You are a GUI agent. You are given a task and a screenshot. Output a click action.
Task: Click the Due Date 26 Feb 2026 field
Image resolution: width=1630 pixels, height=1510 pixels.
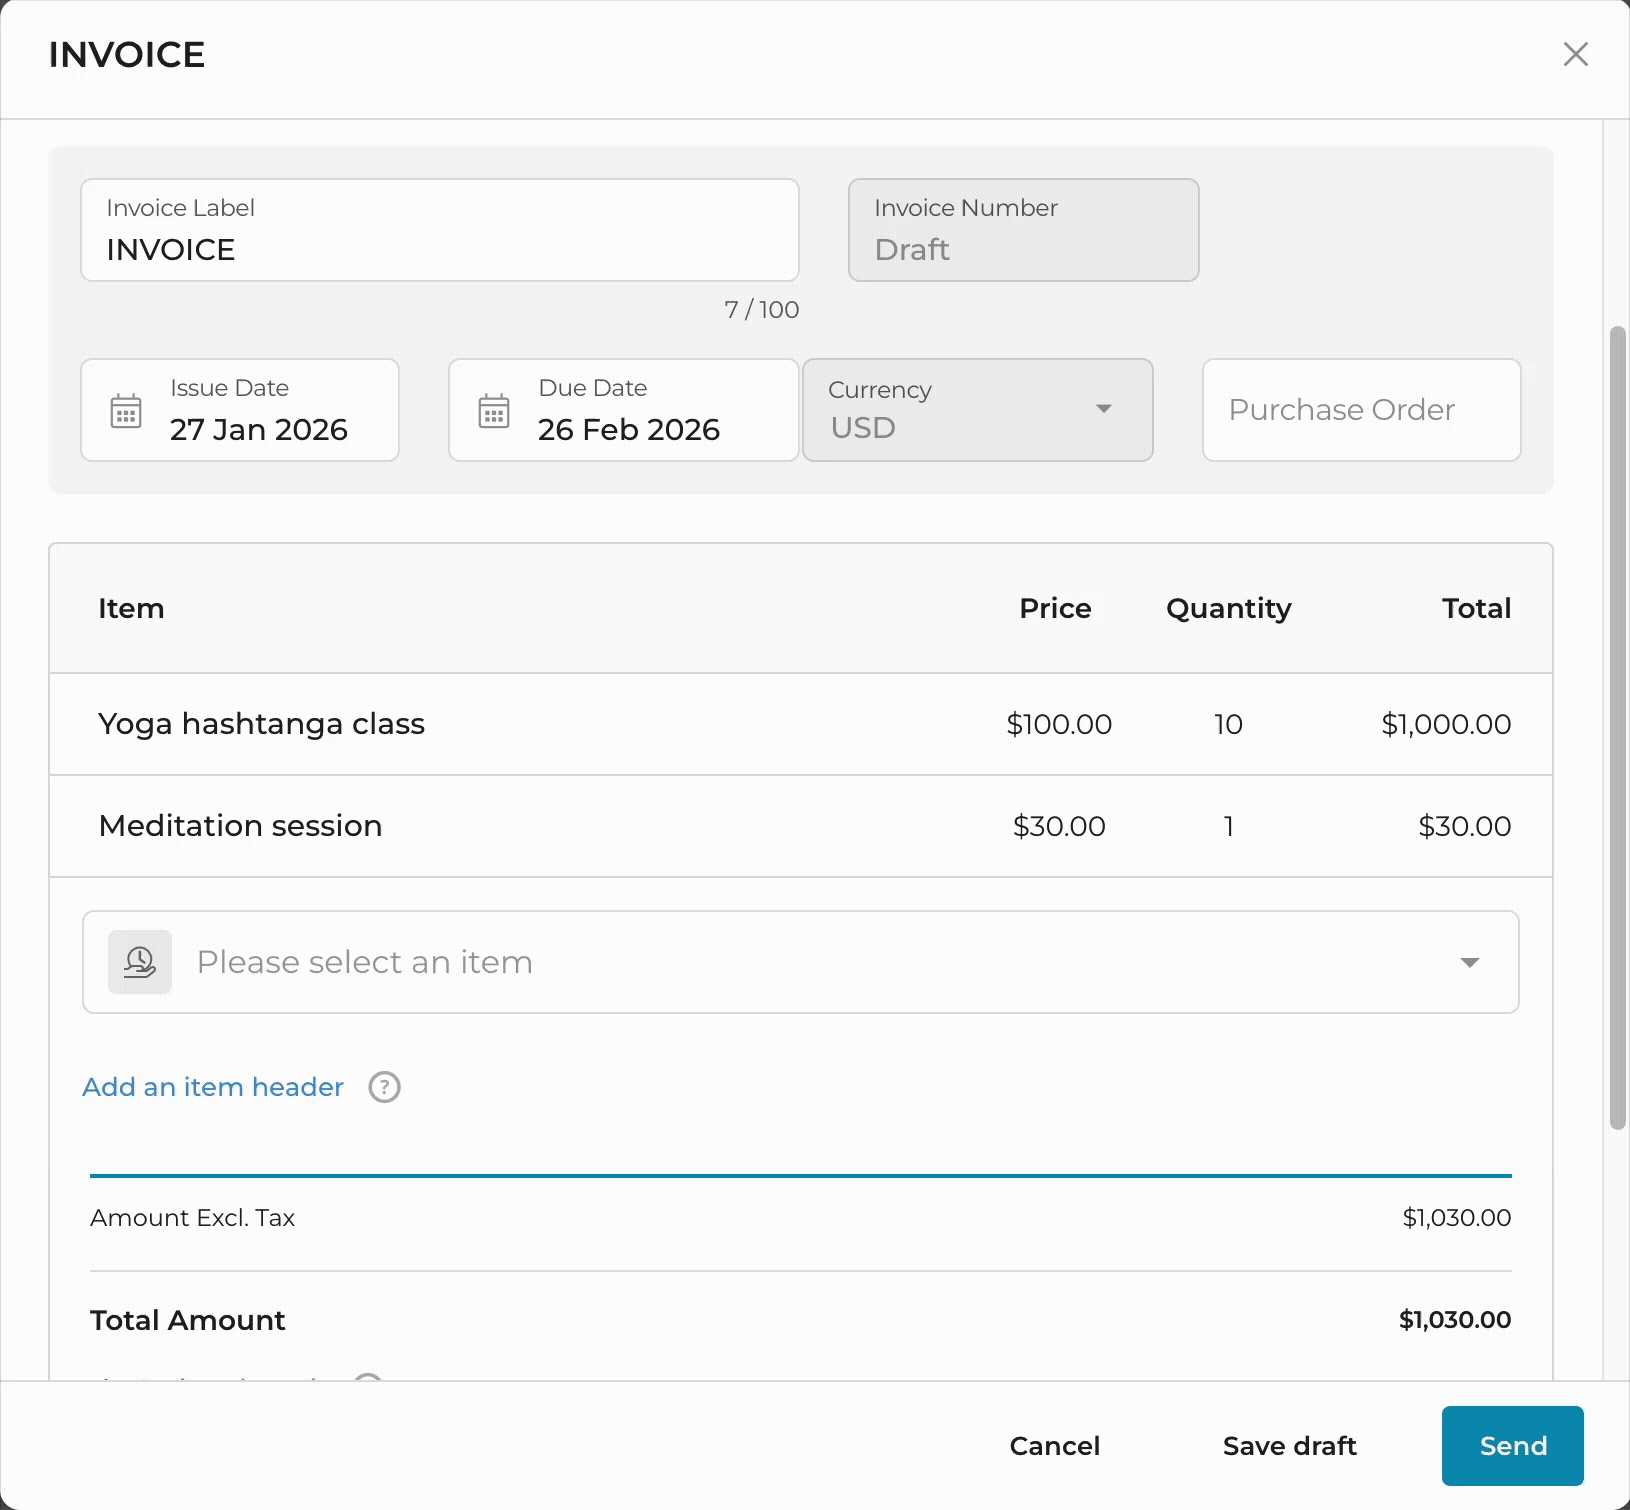click(x=629, y=429)
